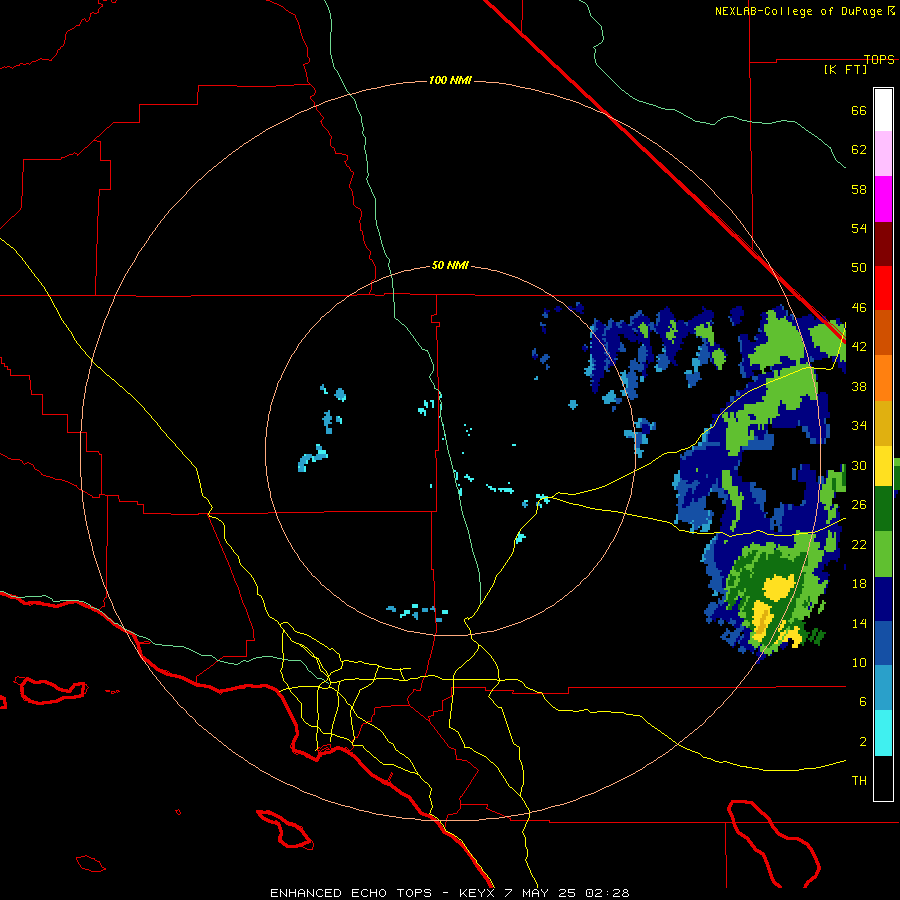This screenshot has width=900, height=900.
Task: Pick the bright orange legend swatch
Action: click(883, 378)
